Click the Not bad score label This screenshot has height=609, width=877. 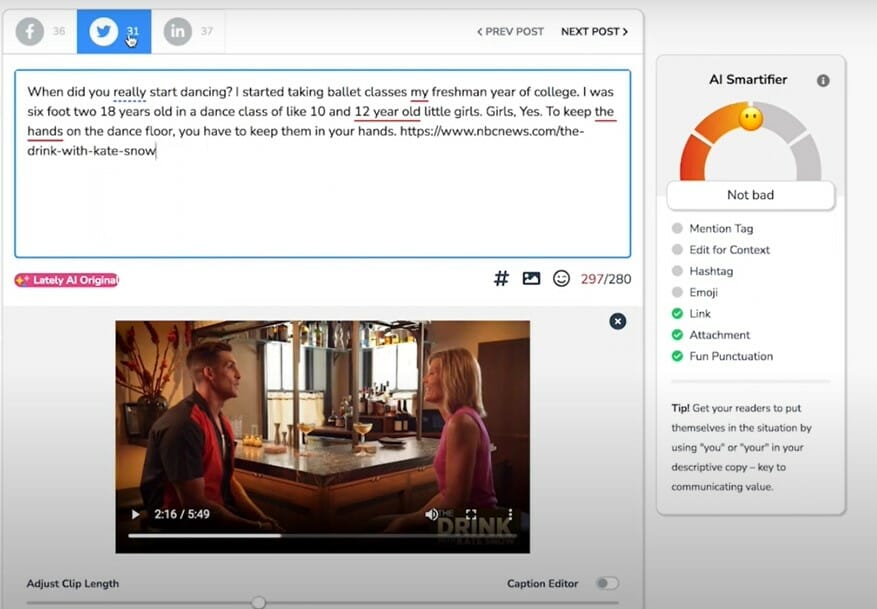(751, 195)
